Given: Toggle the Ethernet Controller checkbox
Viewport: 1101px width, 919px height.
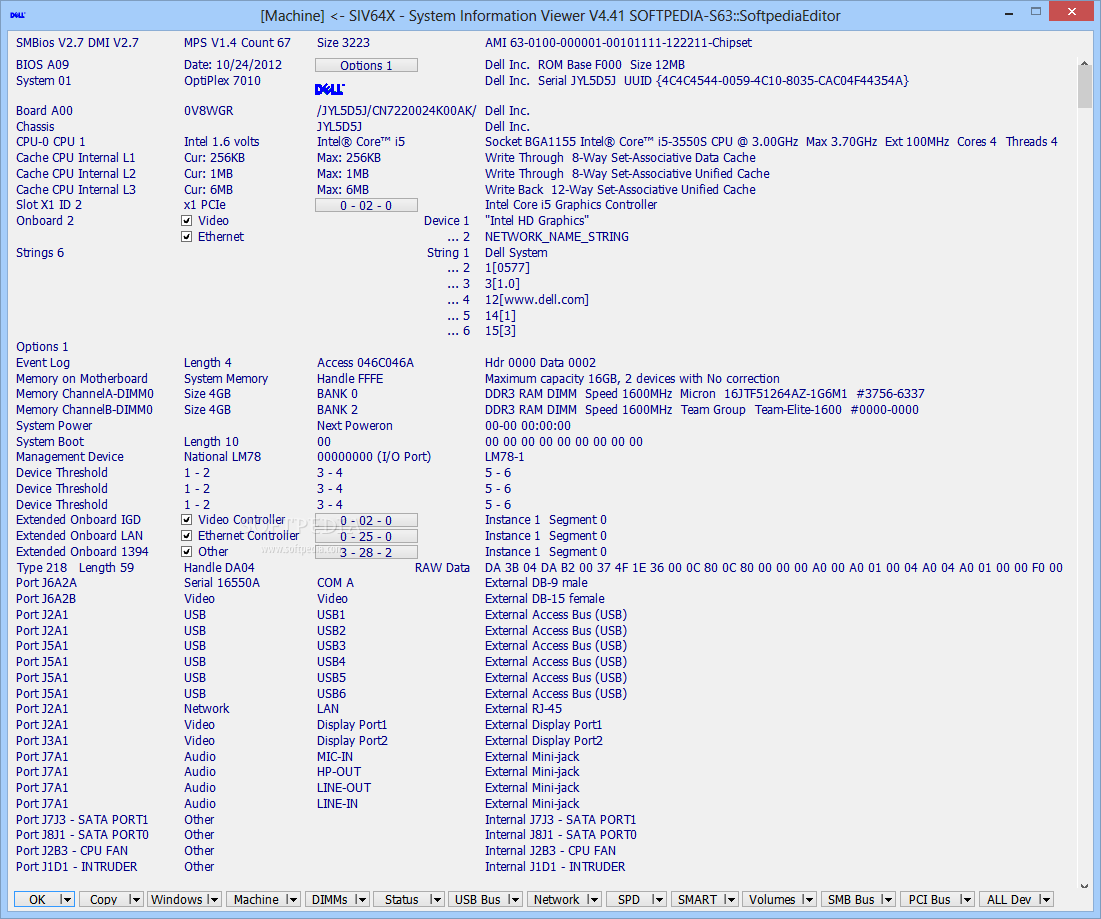Looking at the screenshot, I should [187, 536].
